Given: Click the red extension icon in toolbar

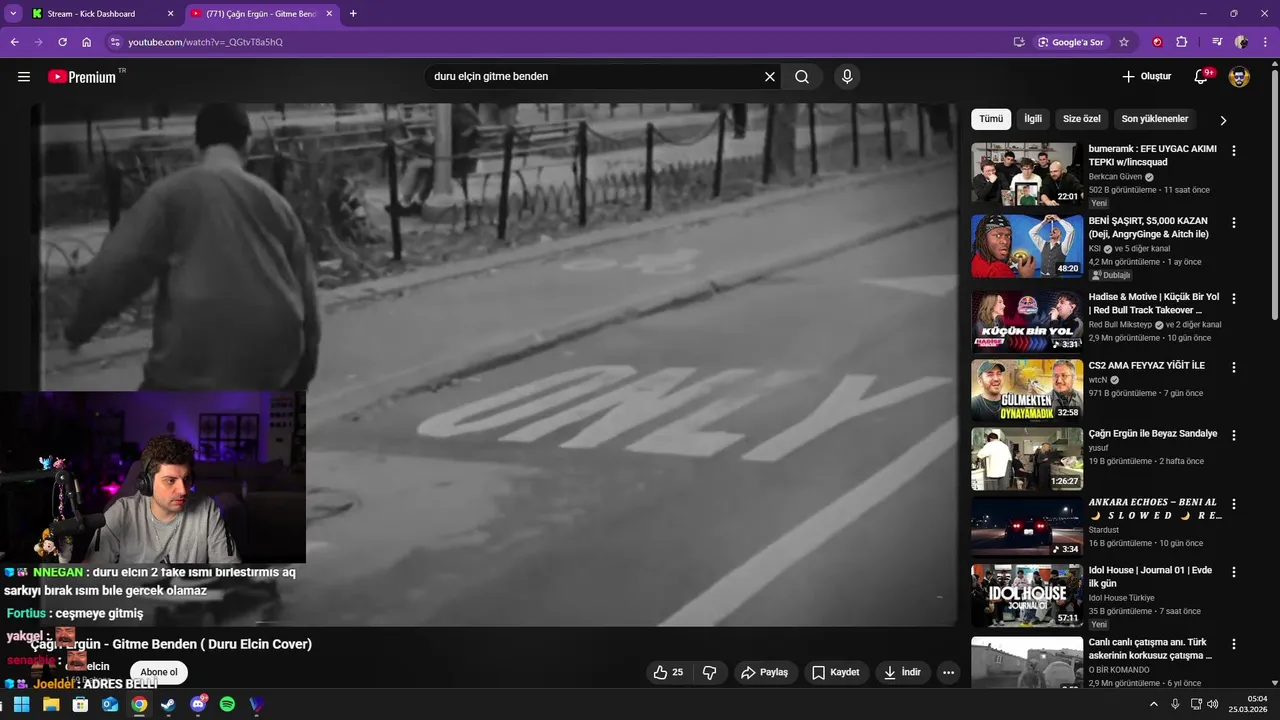Looking at the screenshot, I should click(x=1158, y=42).
